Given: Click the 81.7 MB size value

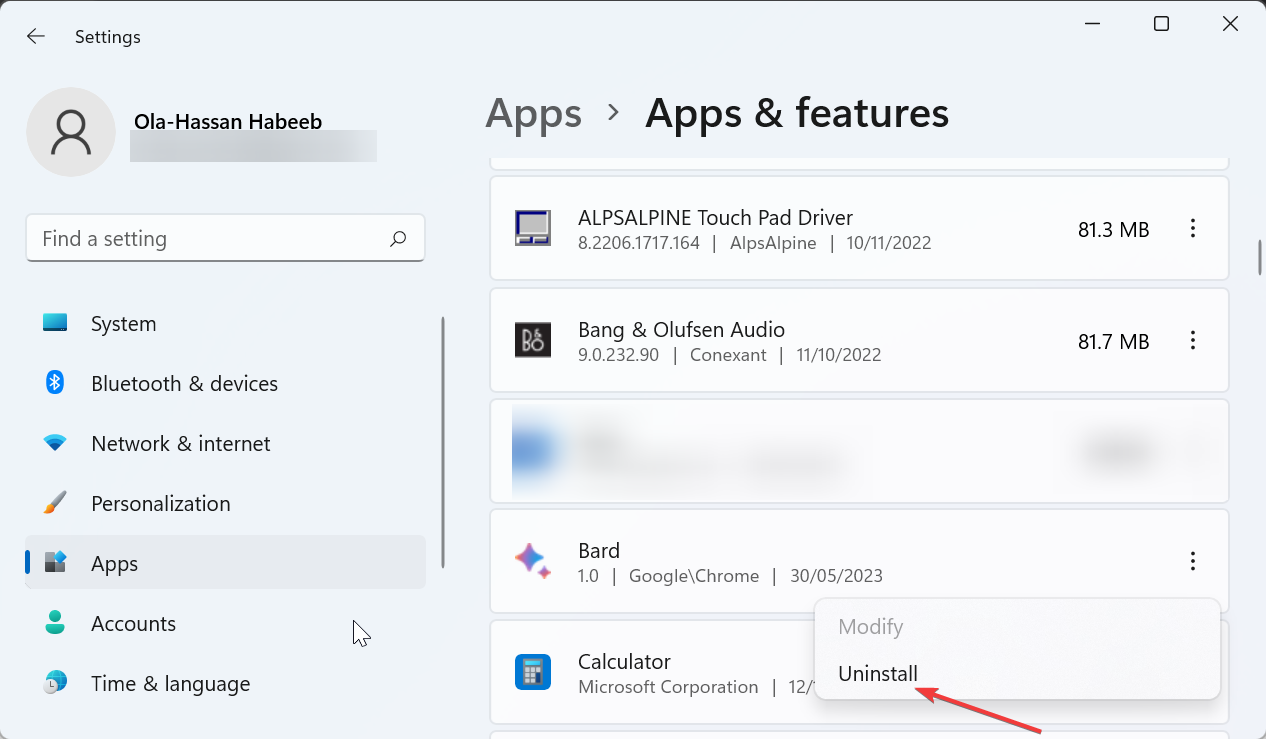Looking at the screenshot, I should click(1113, 342).
